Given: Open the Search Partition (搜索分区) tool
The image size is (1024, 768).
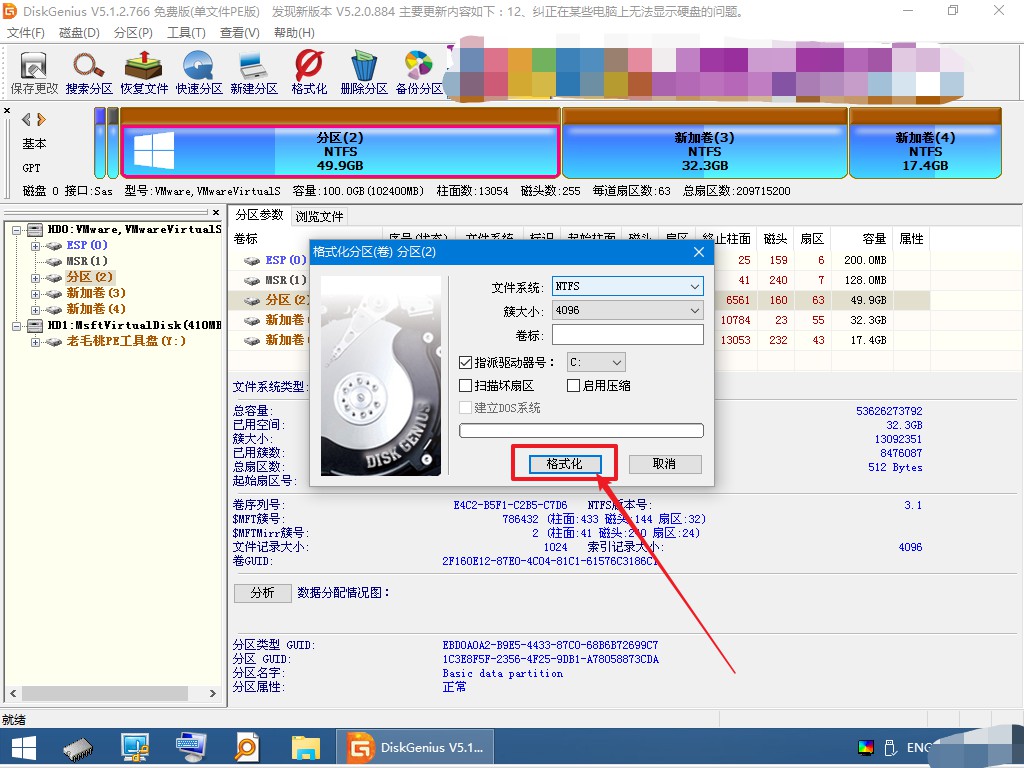Looking at the screenshot, I should click(89, 72).
